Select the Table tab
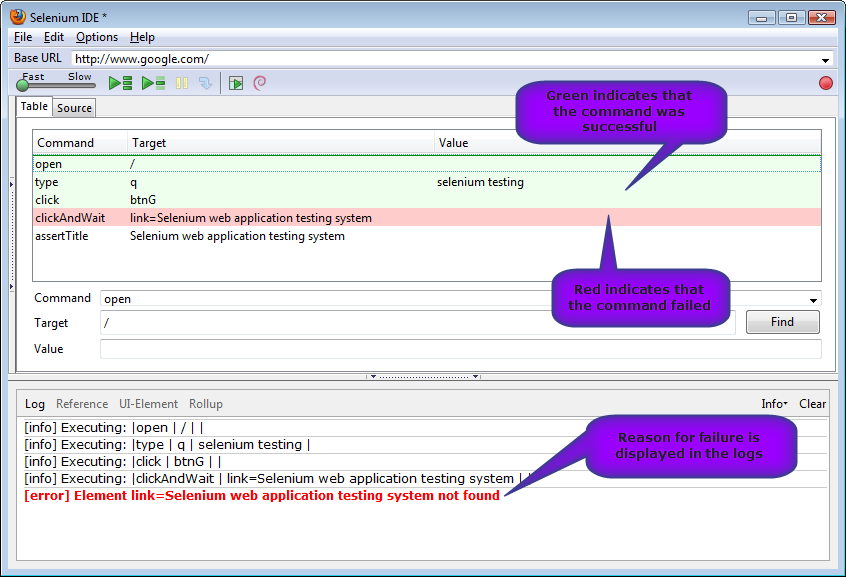Screen dimensions: 846x577 point(34,106)
